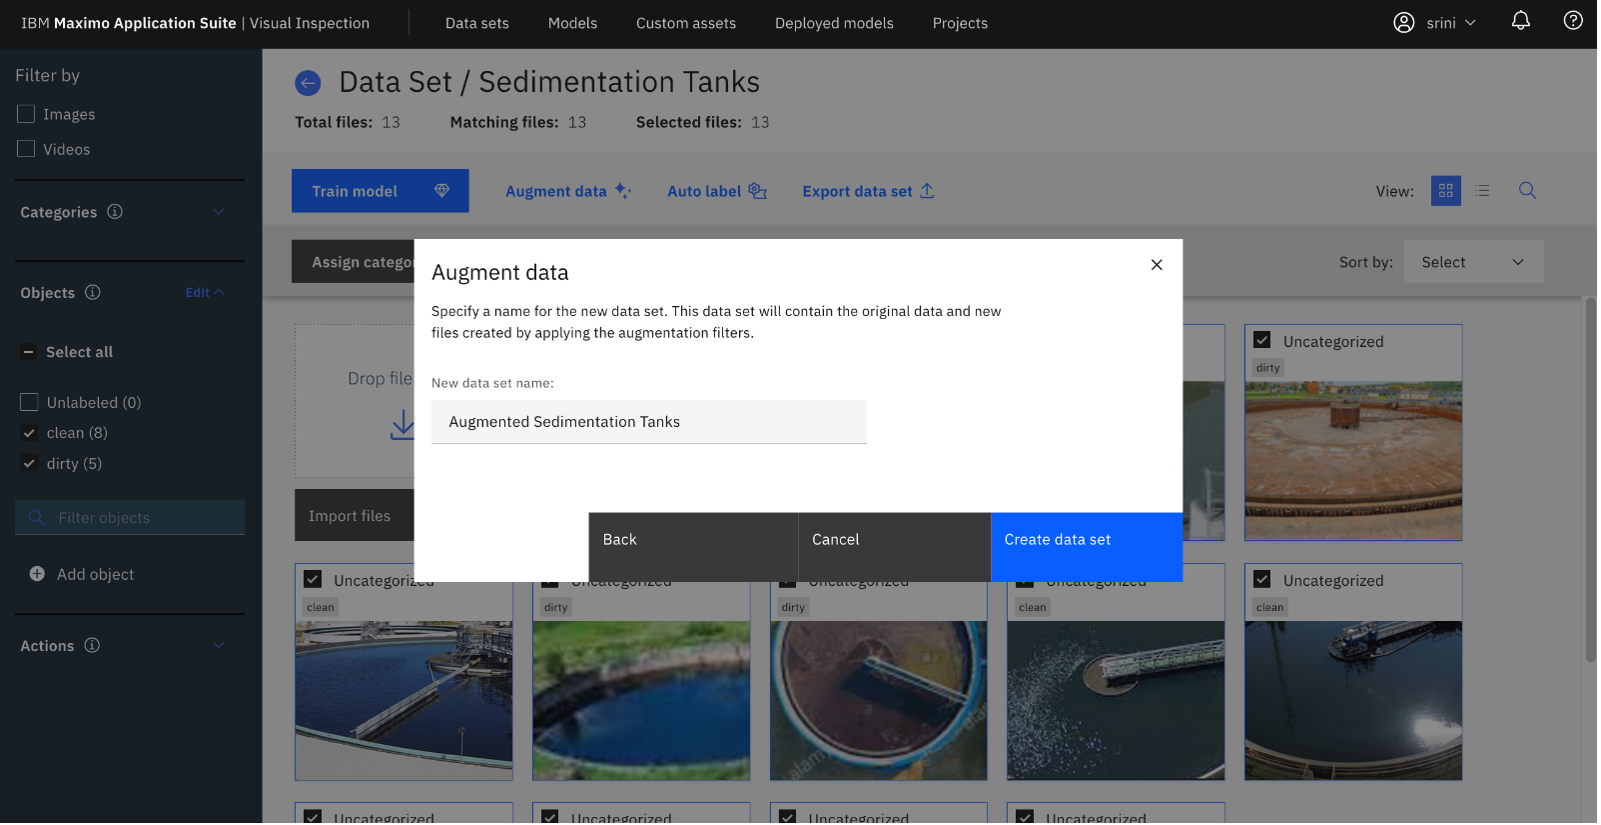Viewport: 1601px width, 825px height.
Task: Open the Models nav item
Action: 574,23
